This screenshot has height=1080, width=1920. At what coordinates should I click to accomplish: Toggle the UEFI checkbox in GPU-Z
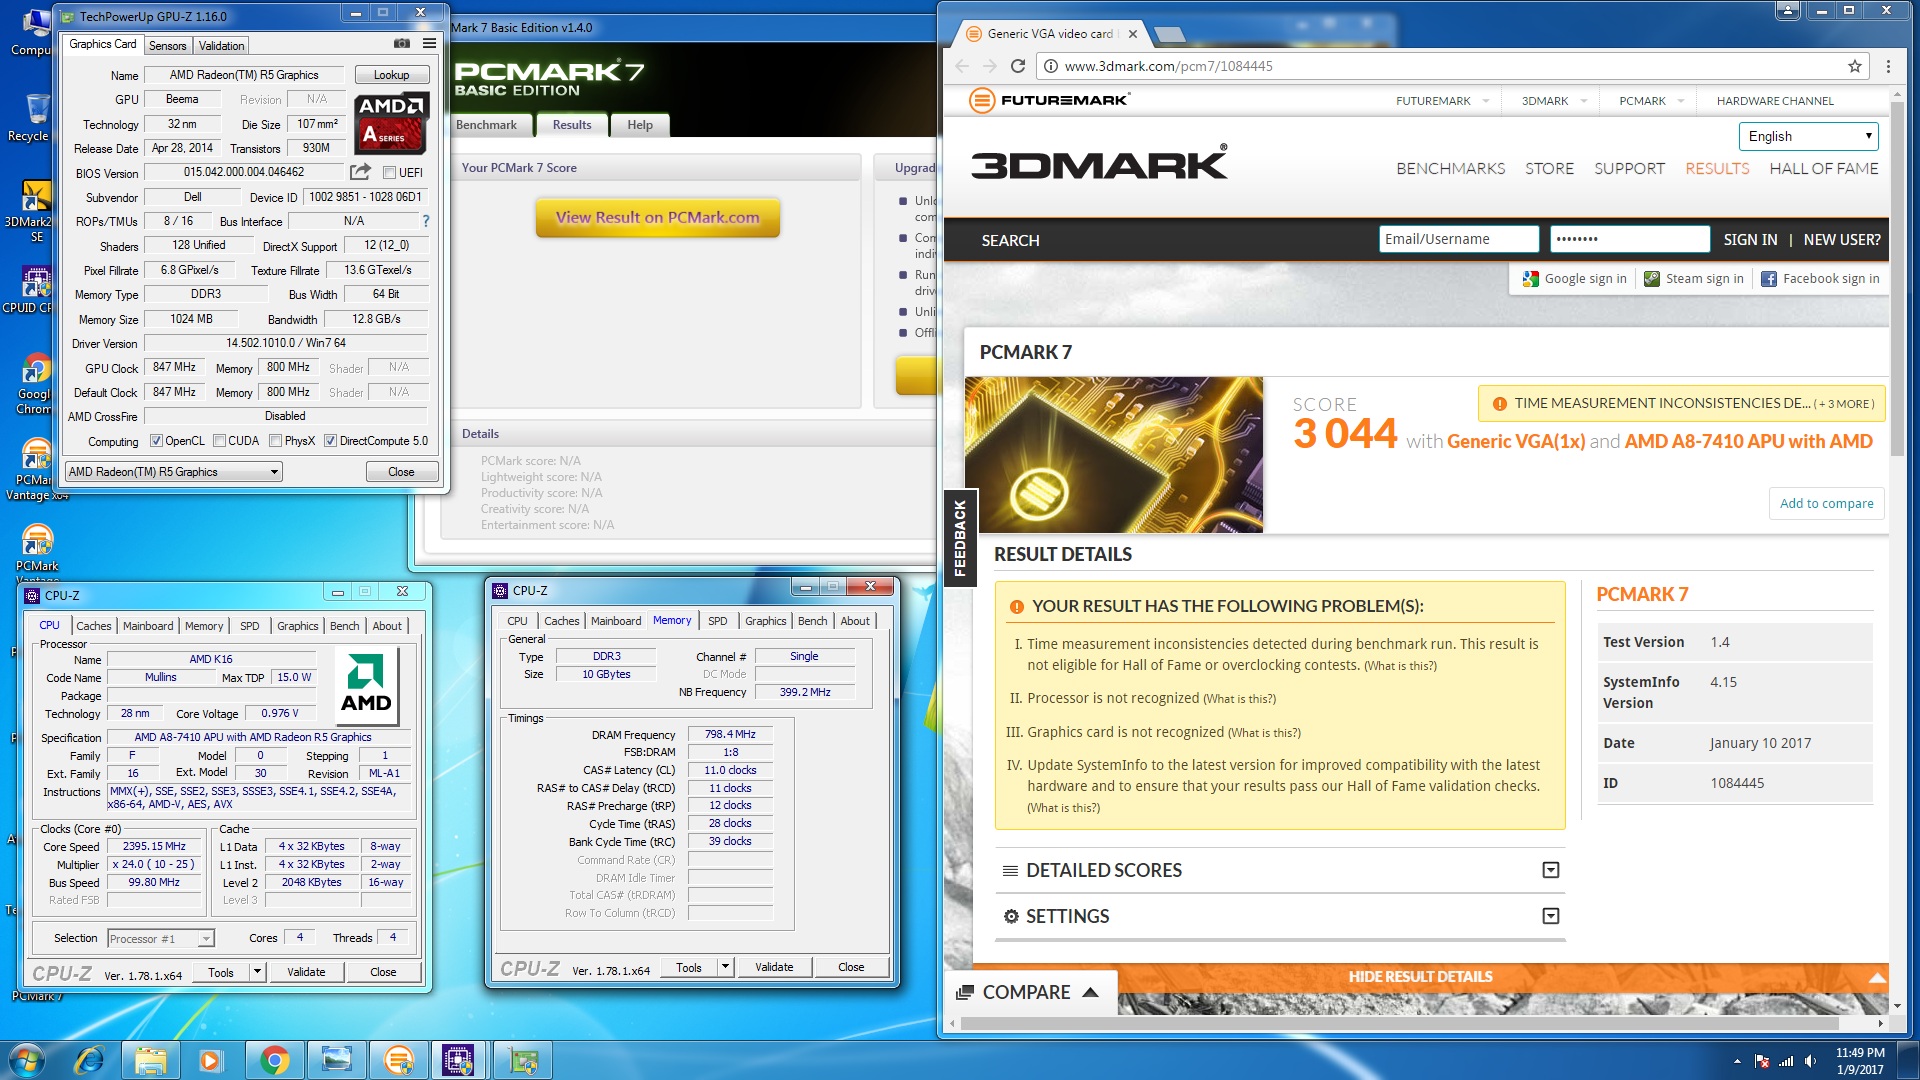coord(389,173)
